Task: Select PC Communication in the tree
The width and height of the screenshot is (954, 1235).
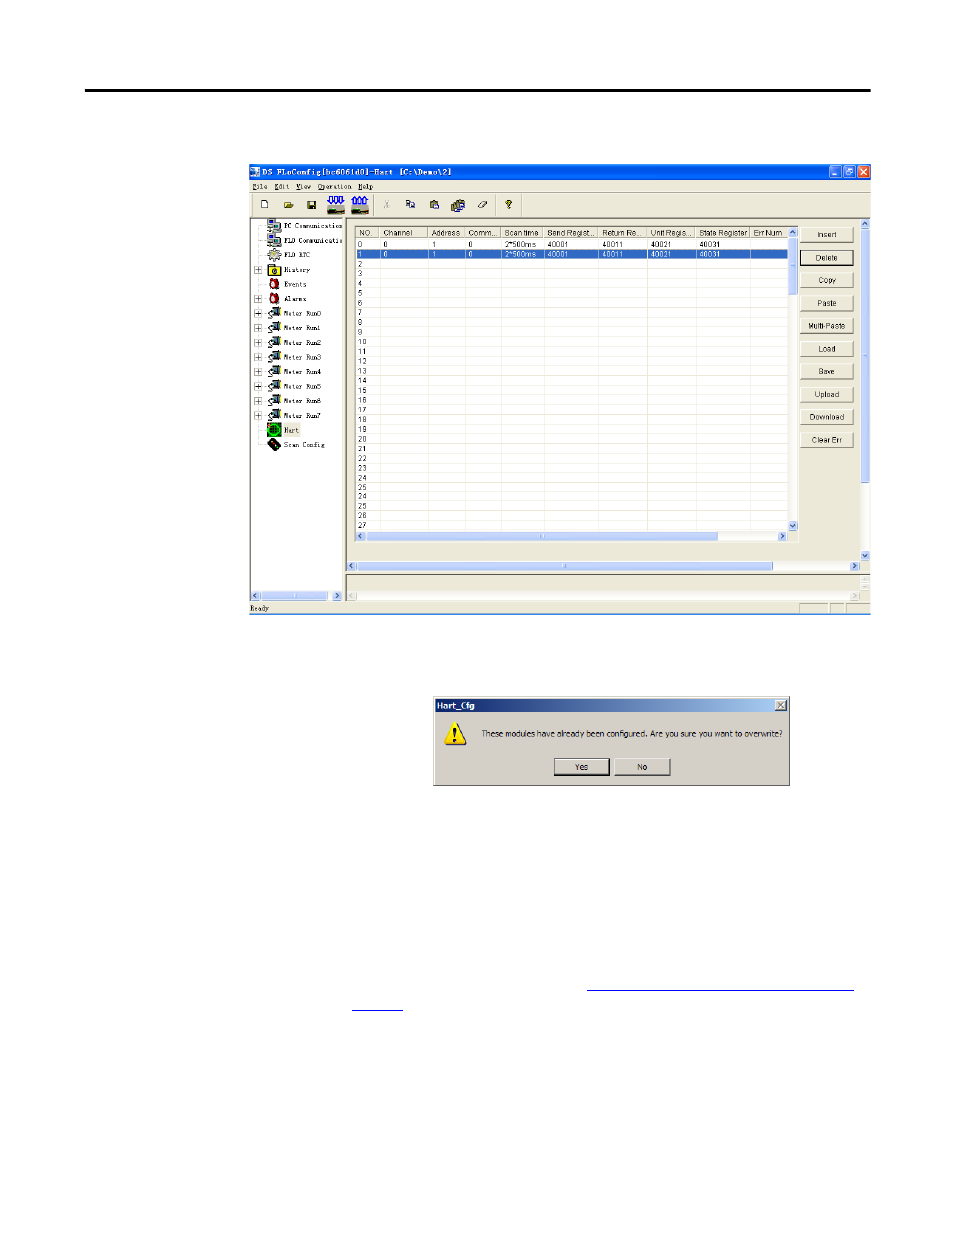Action: click(x=313, y=226)
